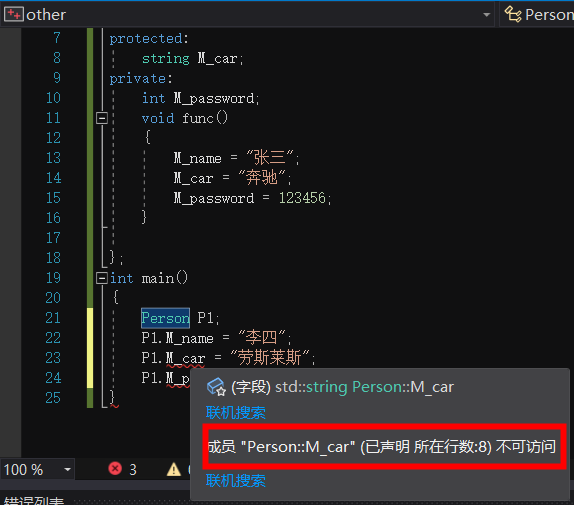Open the 'other' project scope dropdown

pos(487,15)
